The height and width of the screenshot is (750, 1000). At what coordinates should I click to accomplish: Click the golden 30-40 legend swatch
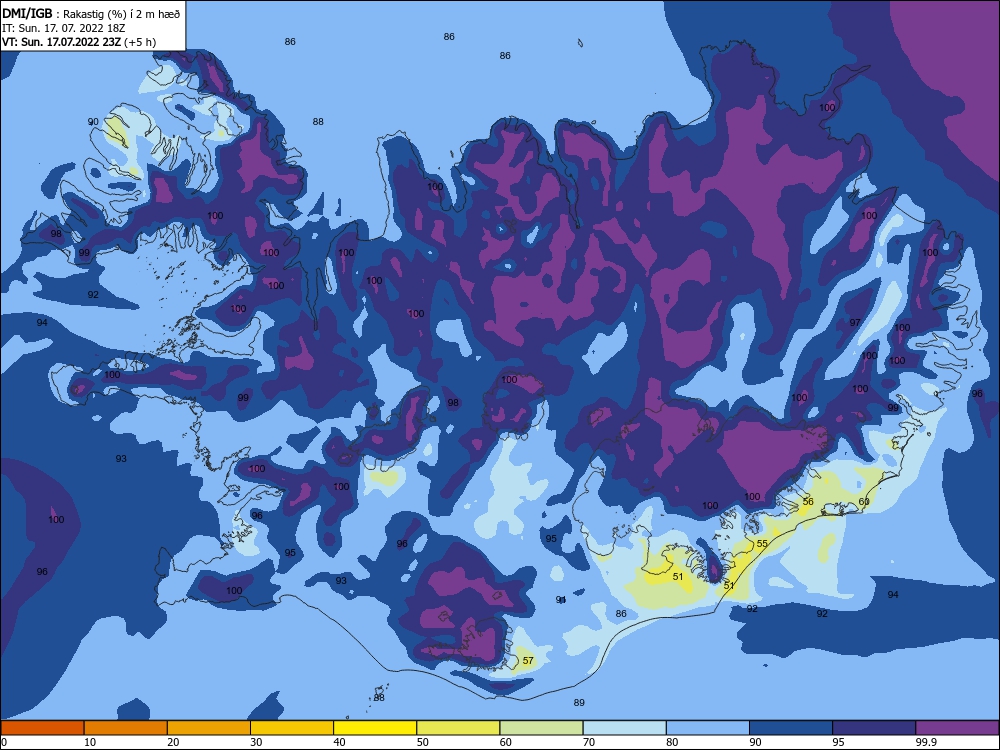click(x=292, y=728)
